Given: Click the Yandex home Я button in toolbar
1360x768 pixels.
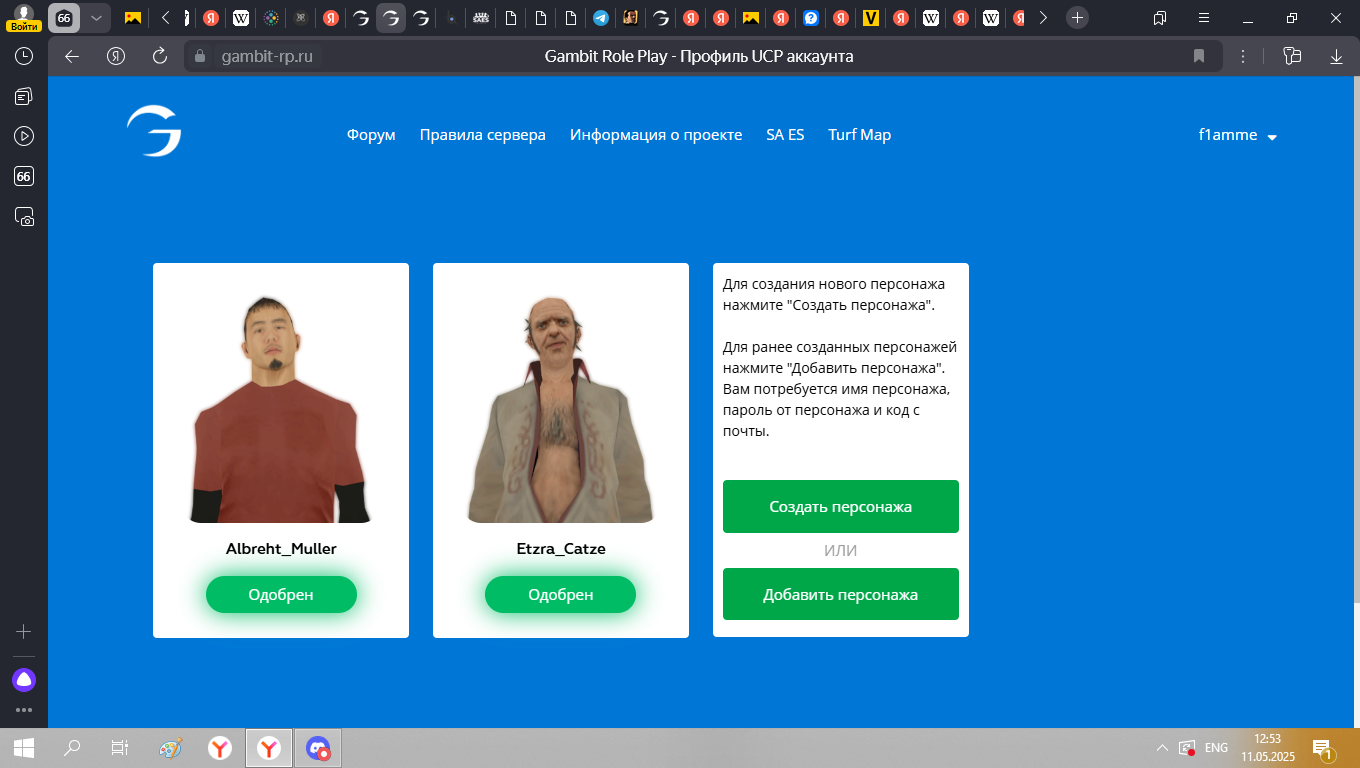Looking at the screenshot, I should point(116,56).
